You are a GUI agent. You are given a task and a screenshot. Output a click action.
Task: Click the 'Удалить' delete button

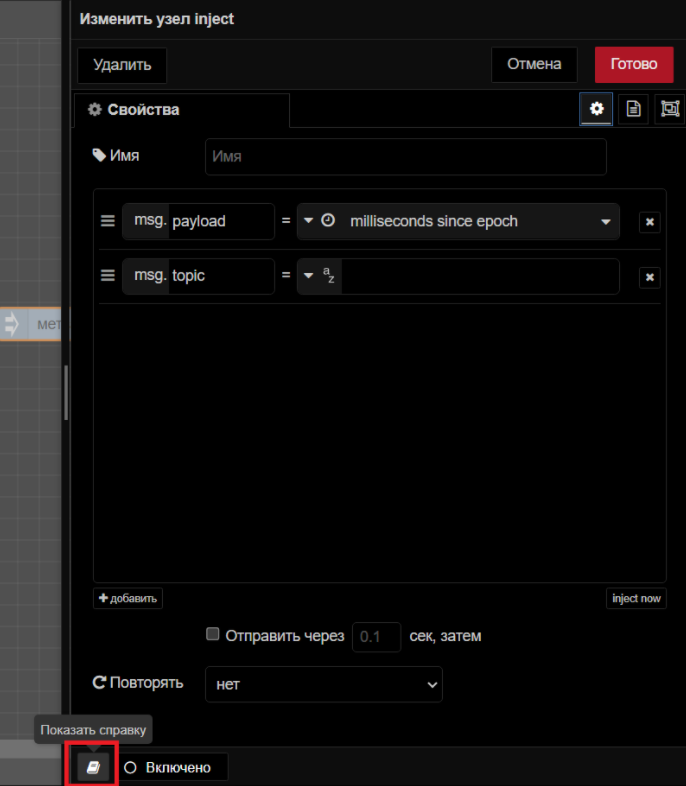[122, 65]
